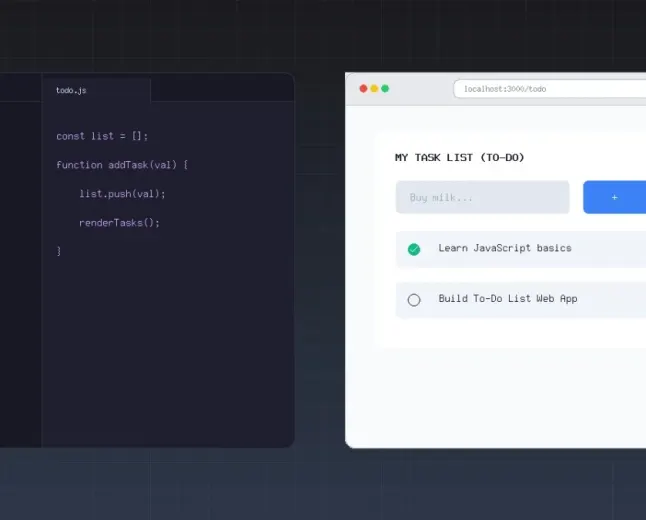Click the "MY TASK LIST (TO-DO)" heading
The height and width of the screenshot is (520, 646).
[459, 157]
